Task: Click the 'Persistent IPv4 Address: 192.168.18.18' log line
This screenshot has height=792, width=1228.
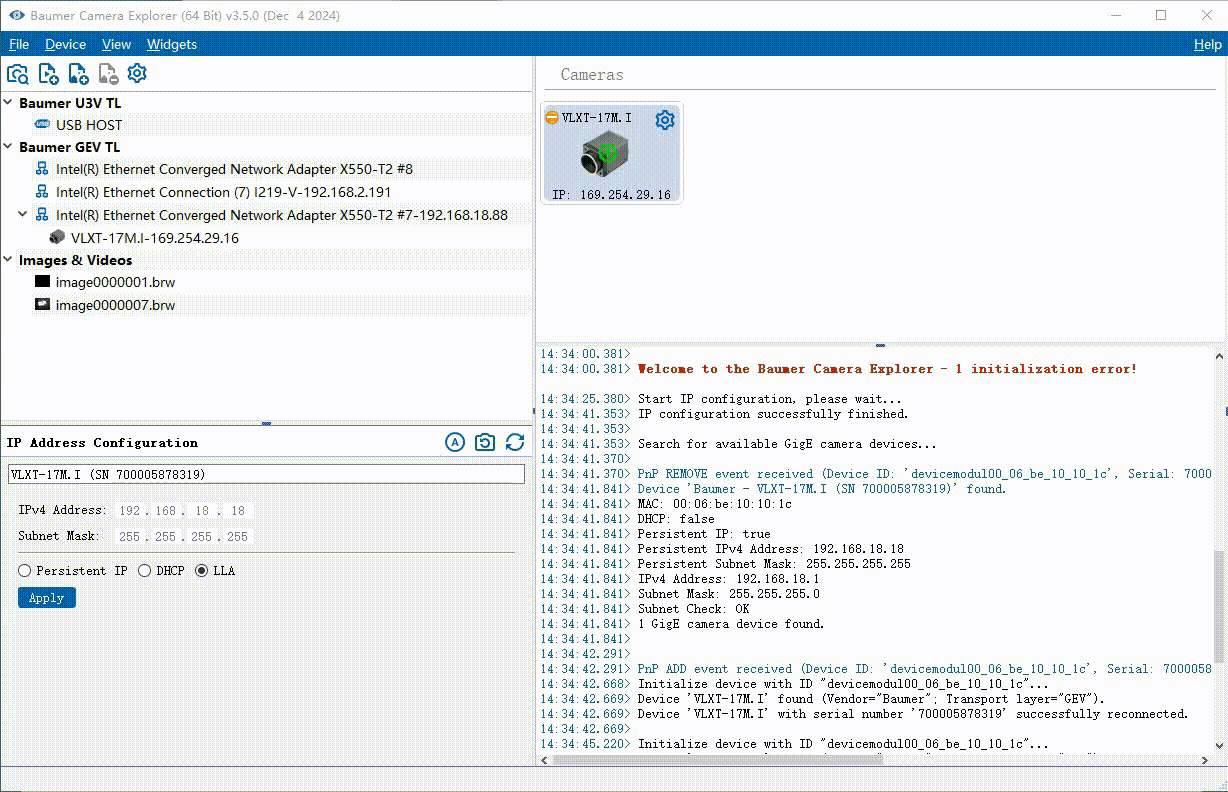Action: click(x=770, y=549)
